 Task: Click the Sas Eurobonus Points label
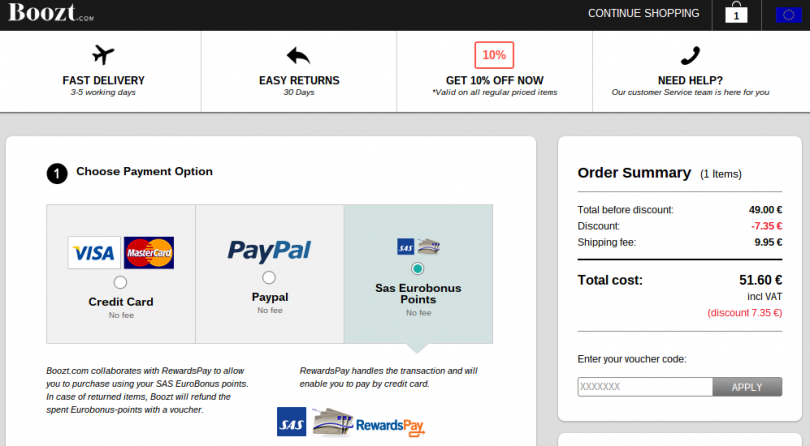[x=418, y=294]
